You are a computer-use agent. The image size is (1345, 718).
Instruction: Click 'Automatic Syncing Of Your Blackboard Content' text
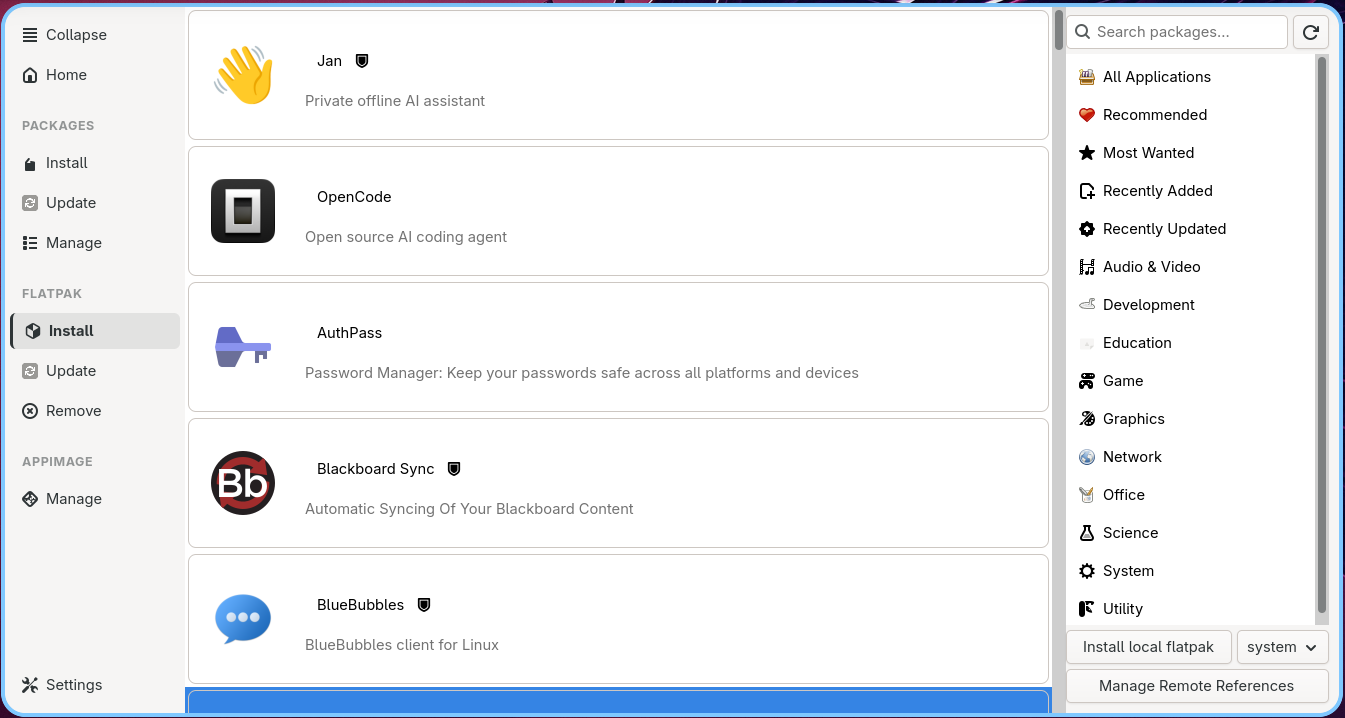(x=469, y=509)
